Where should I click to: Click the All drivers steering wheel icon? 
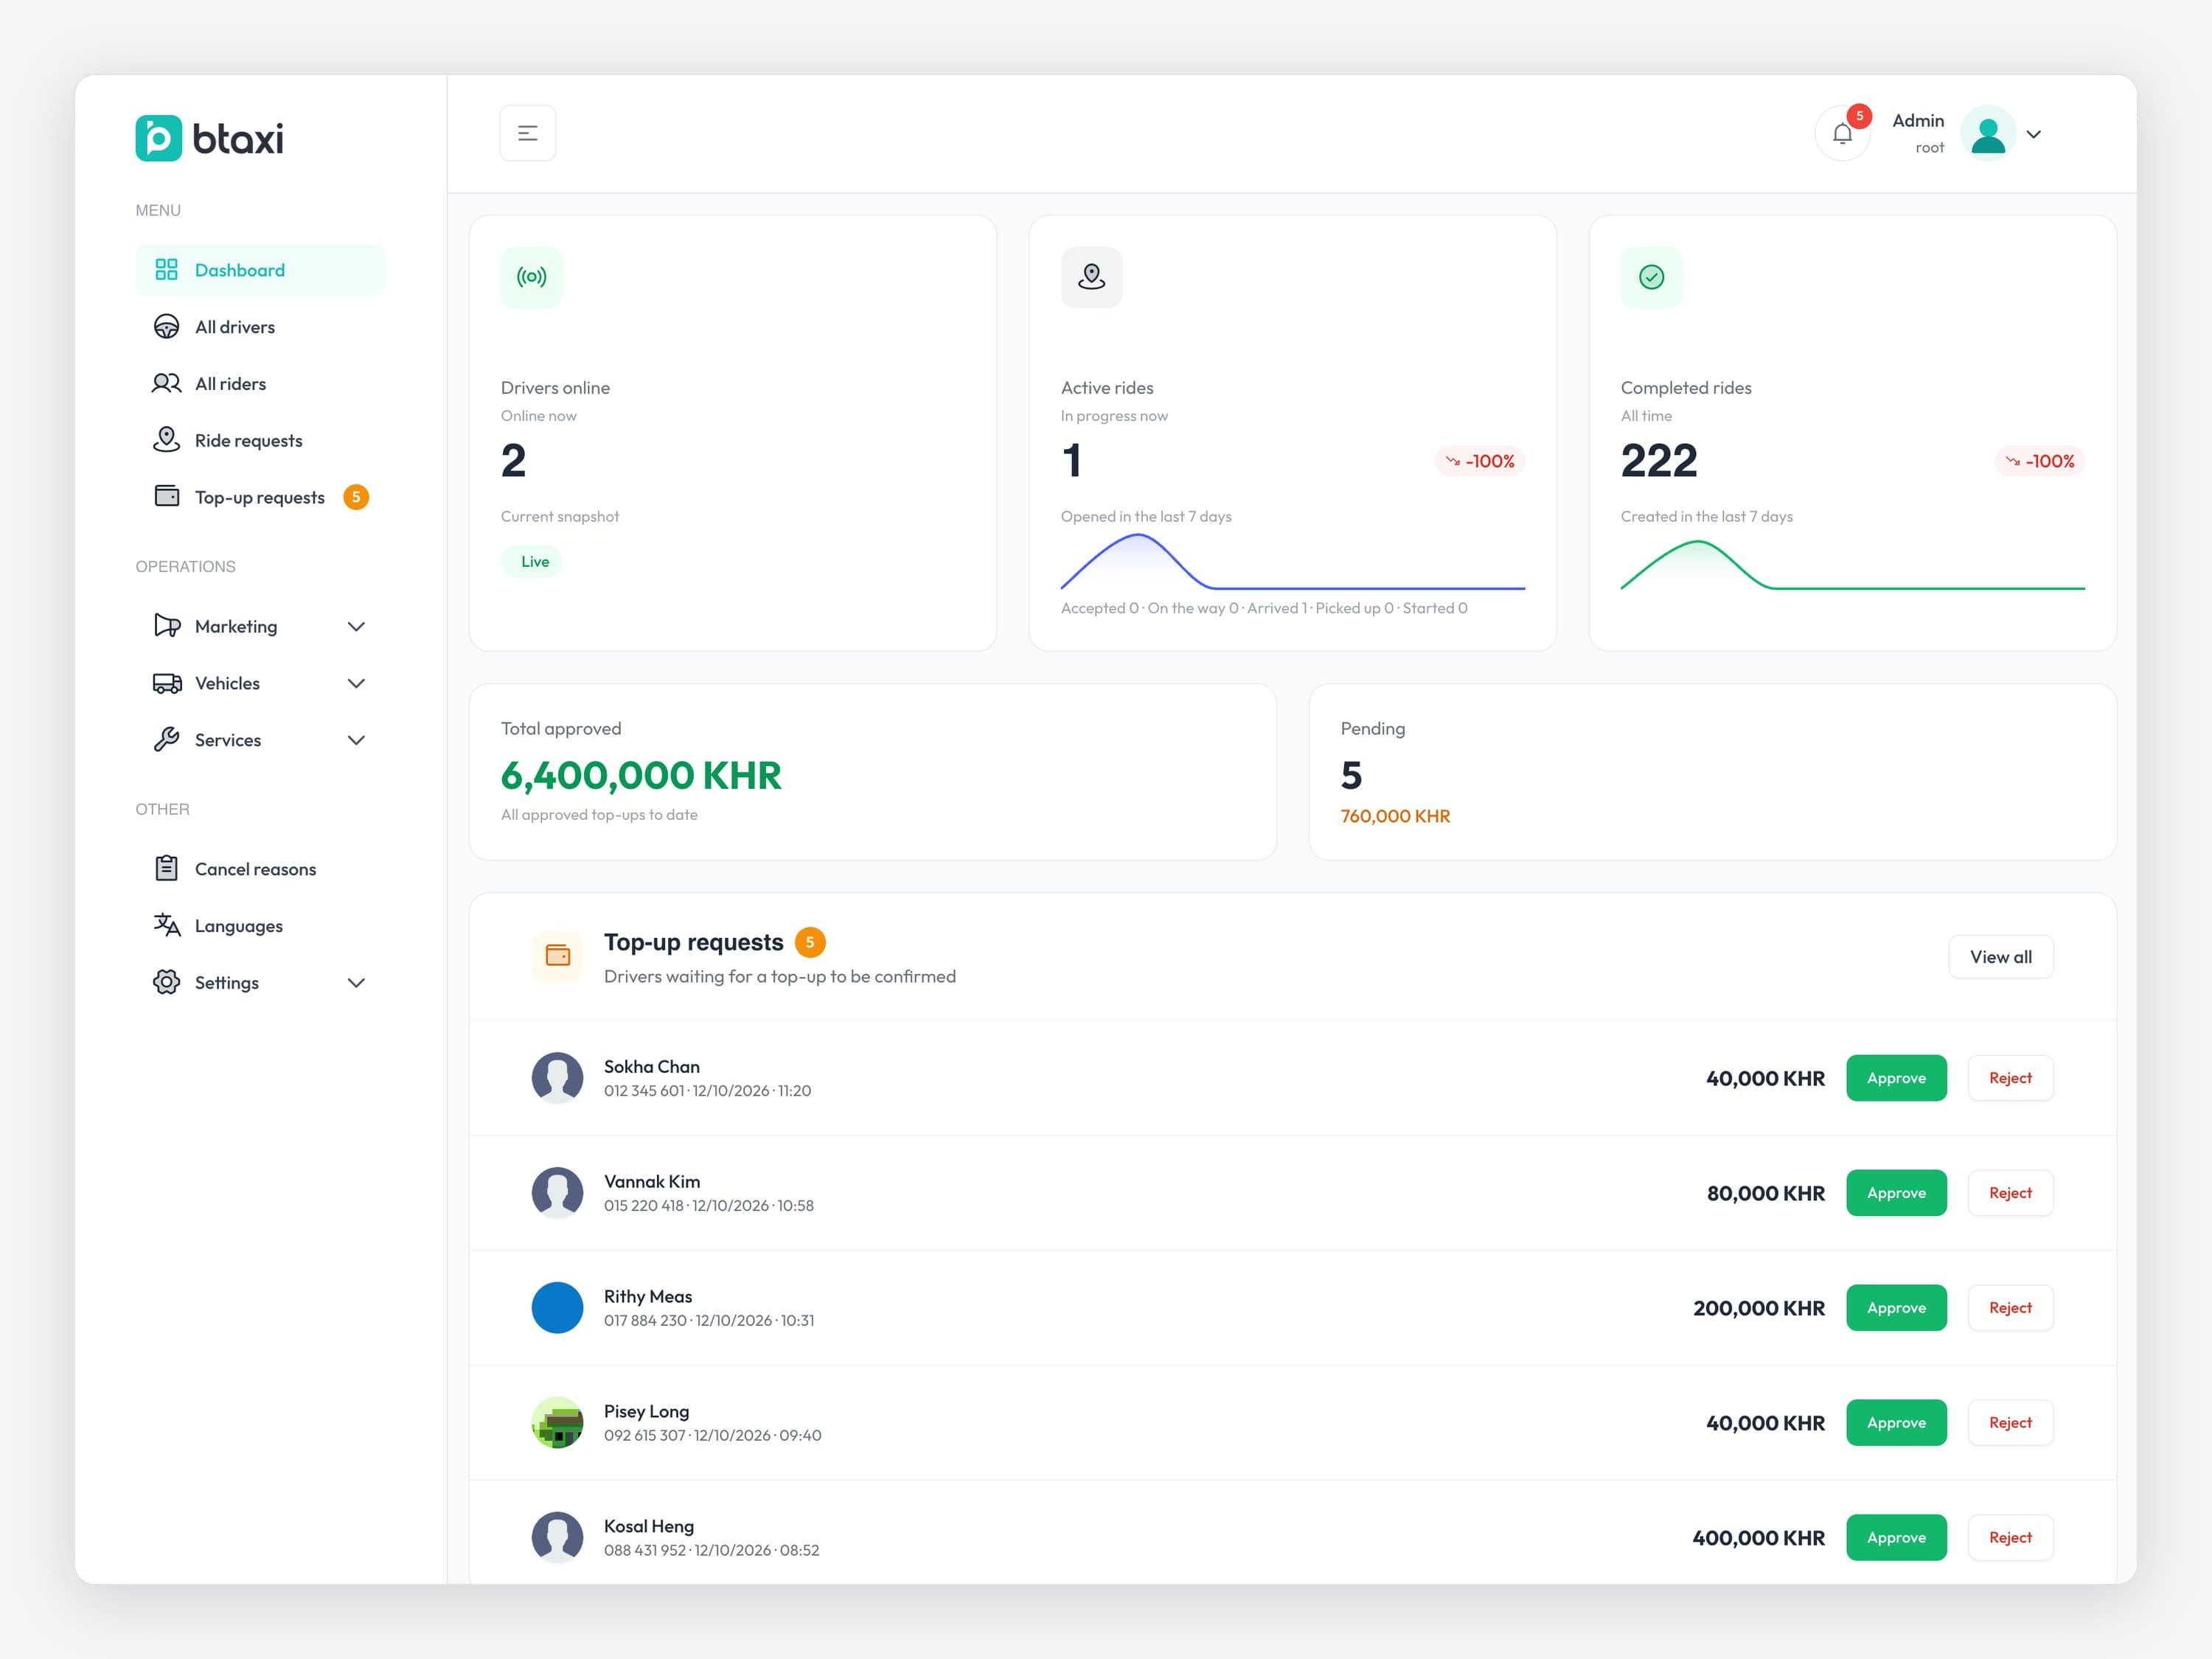pos(167,327)
